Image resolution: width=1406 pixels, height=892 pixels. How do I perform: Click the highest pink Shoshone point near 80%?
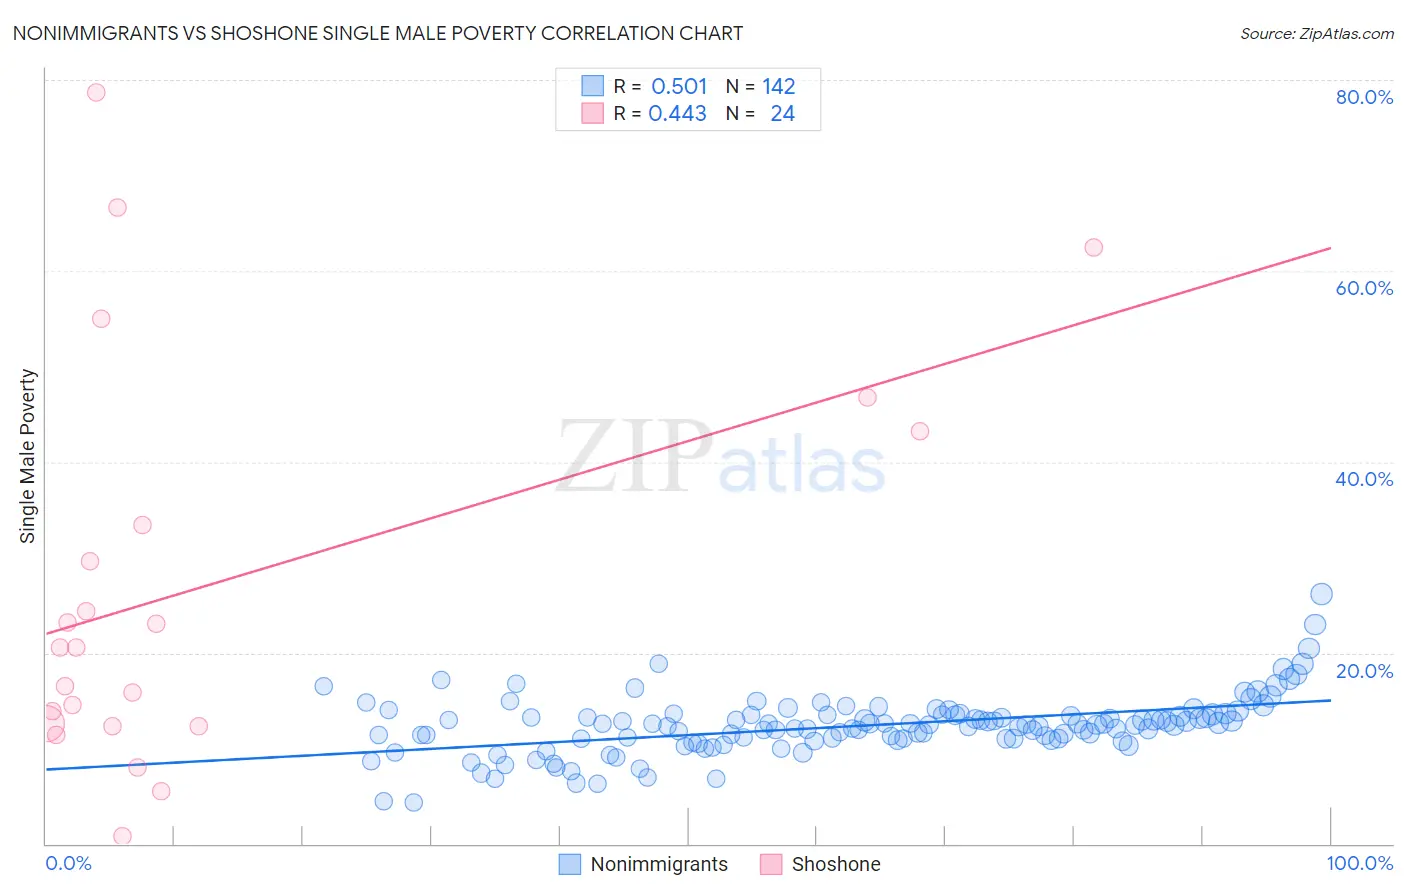(96, 92)
